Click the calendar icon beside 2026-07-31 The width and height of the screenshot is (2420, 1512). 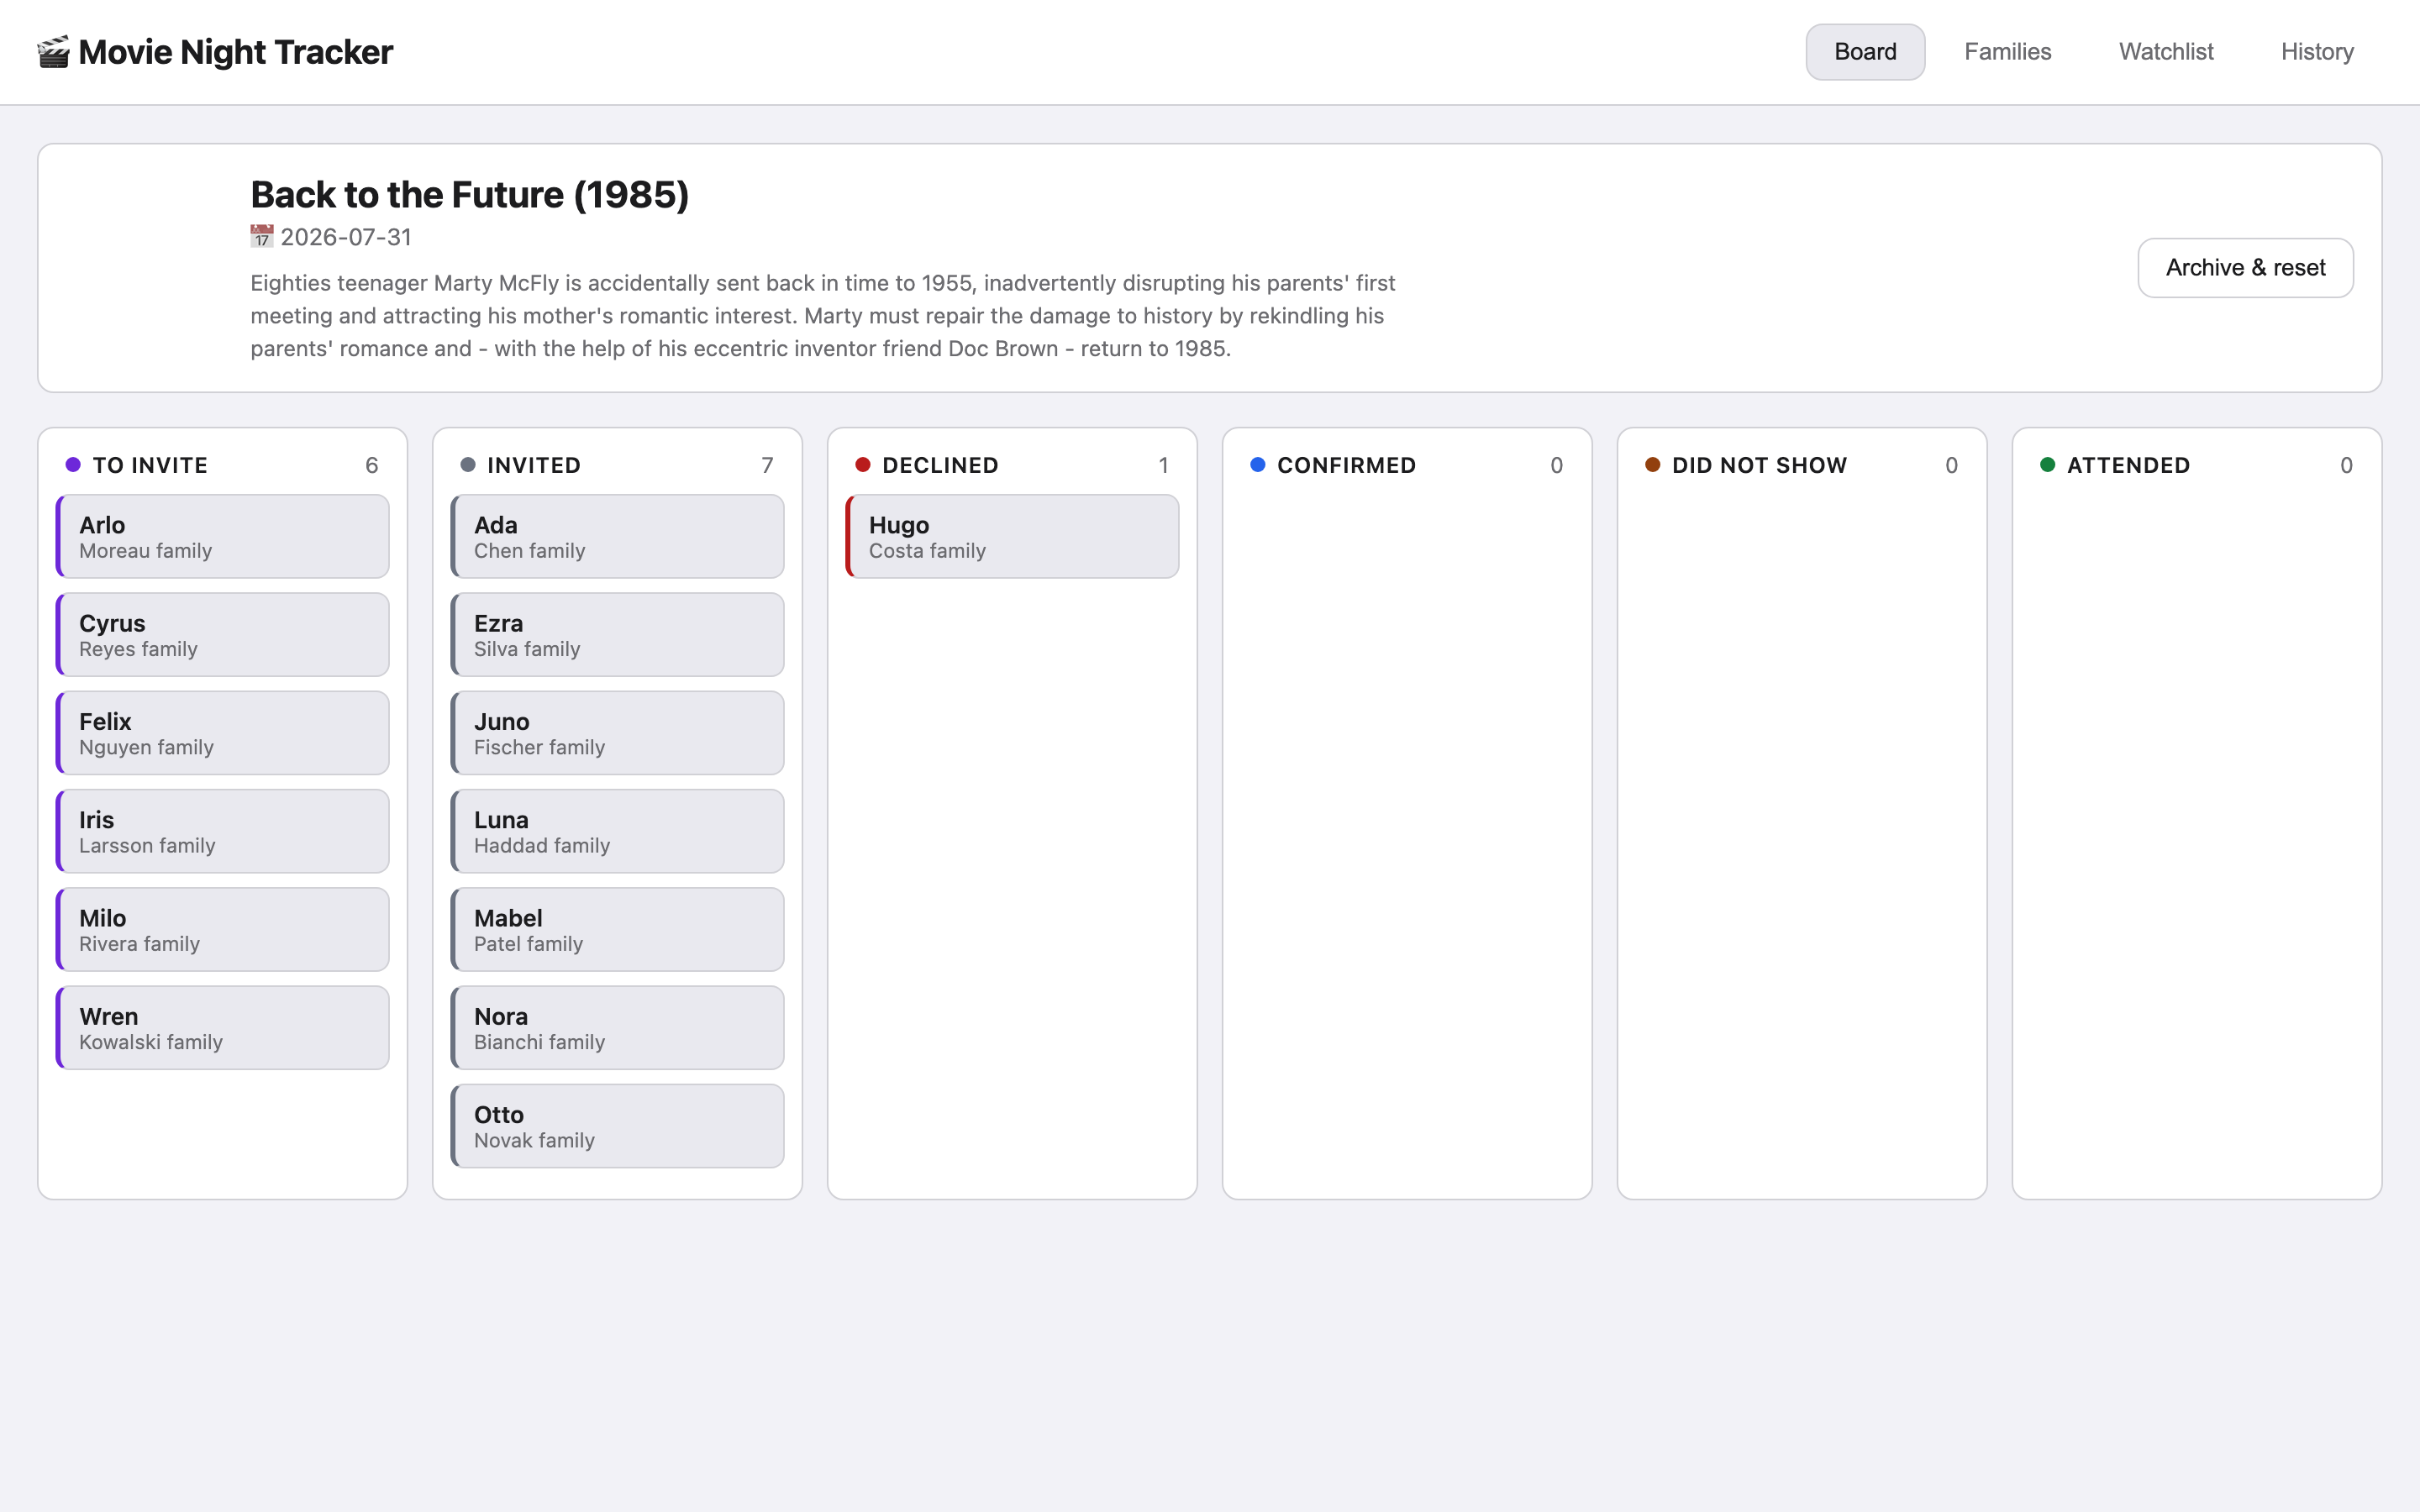click(262, 237)
